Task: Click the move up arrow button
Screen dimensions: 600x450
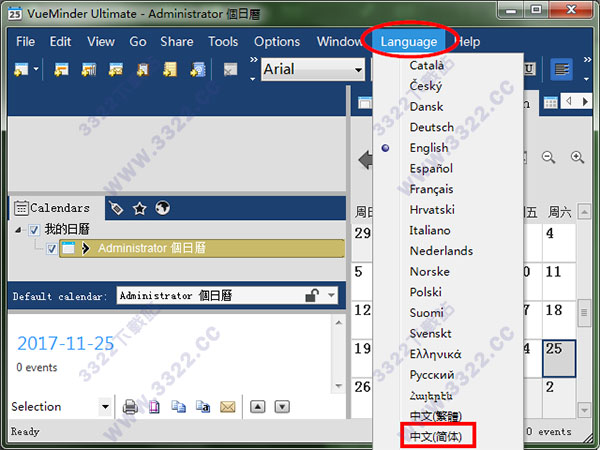Action: (x=258, y=407)
